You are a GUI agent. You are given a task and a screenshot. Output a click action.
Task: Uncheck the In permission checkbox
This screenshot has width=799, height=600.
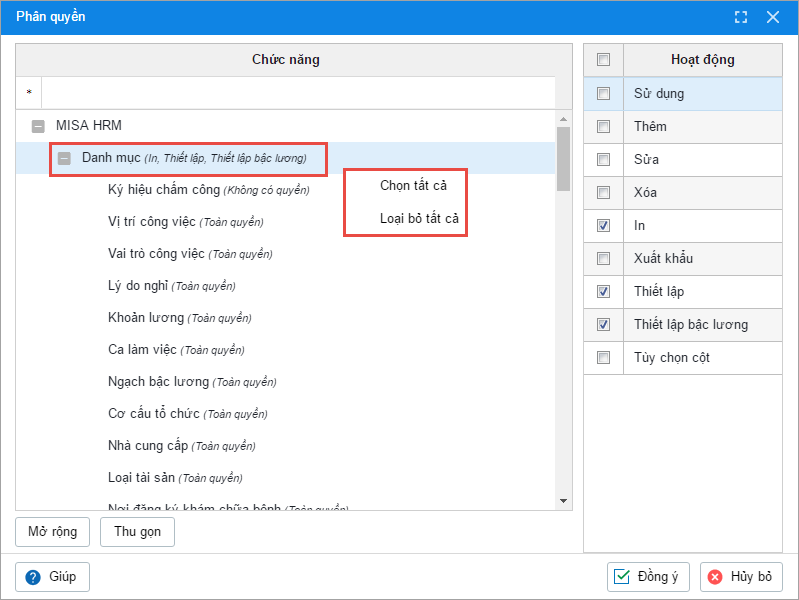603,226
